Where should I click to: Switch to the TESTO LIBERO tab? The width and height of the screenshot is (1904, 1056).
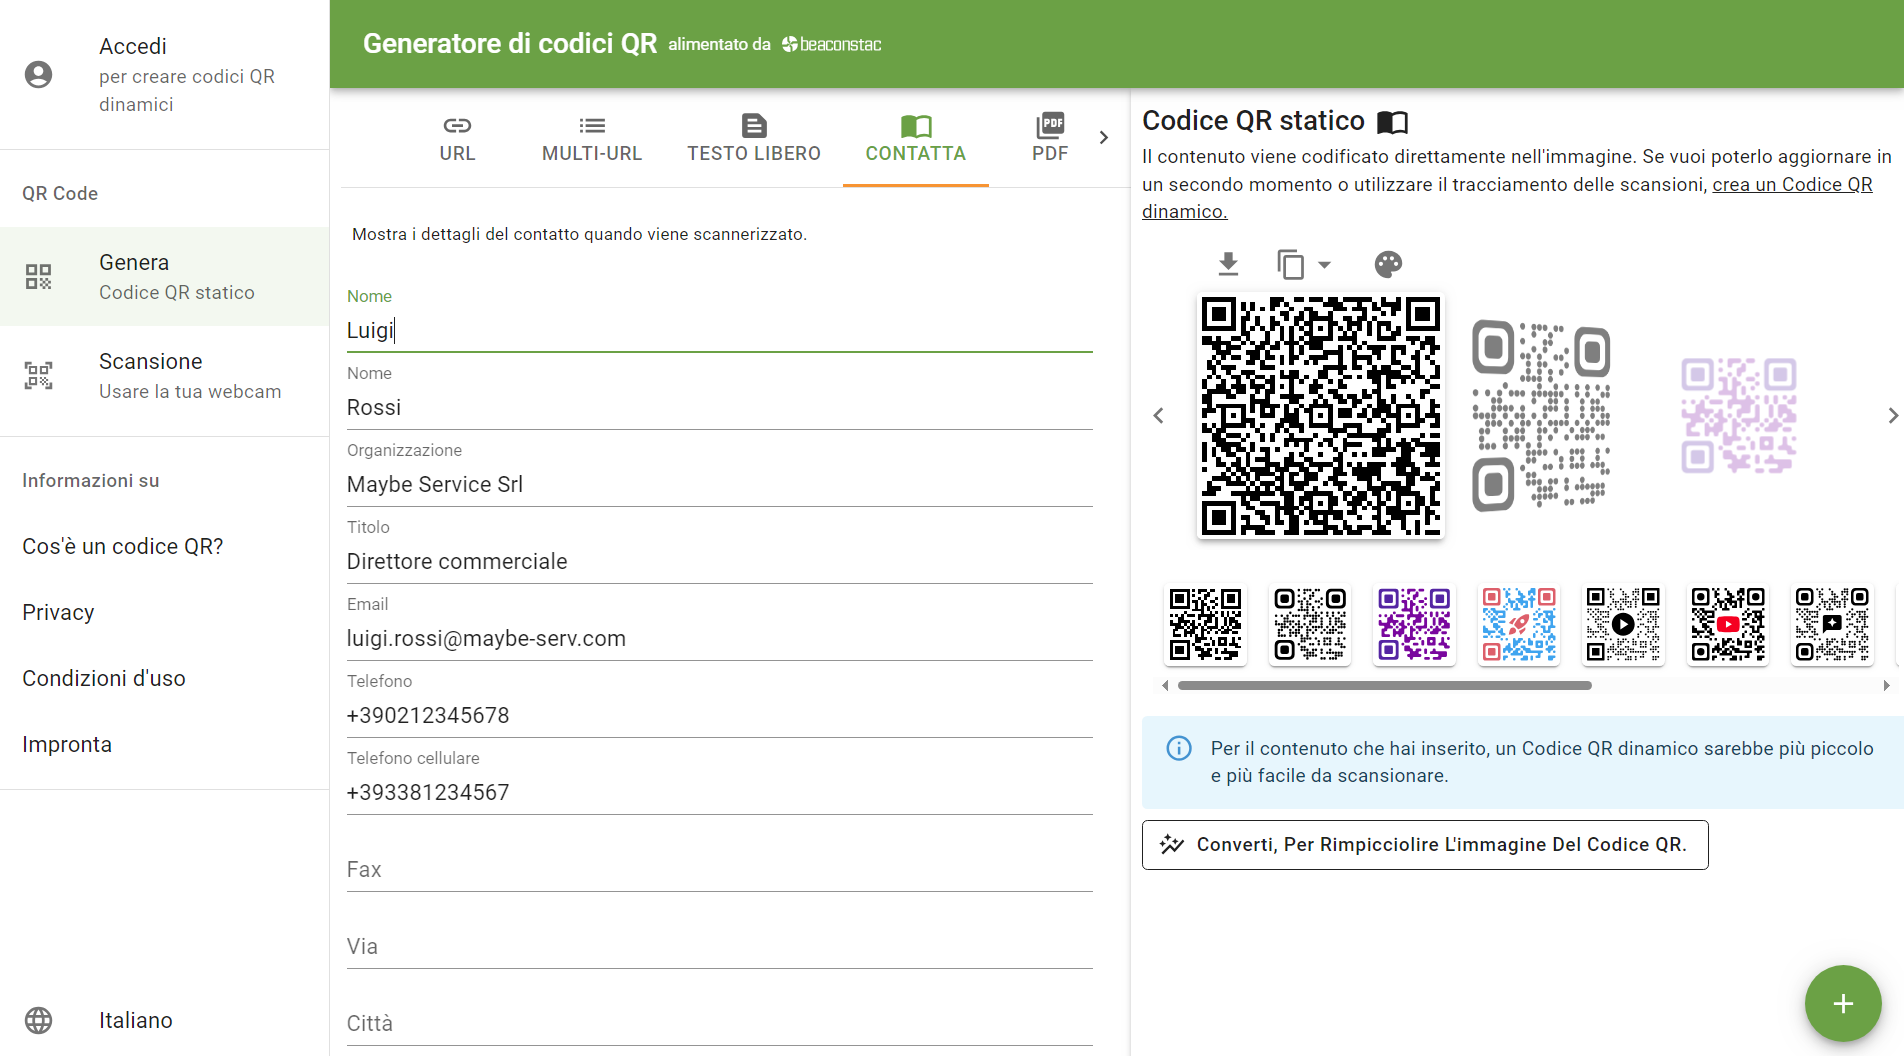click(754, 138)
